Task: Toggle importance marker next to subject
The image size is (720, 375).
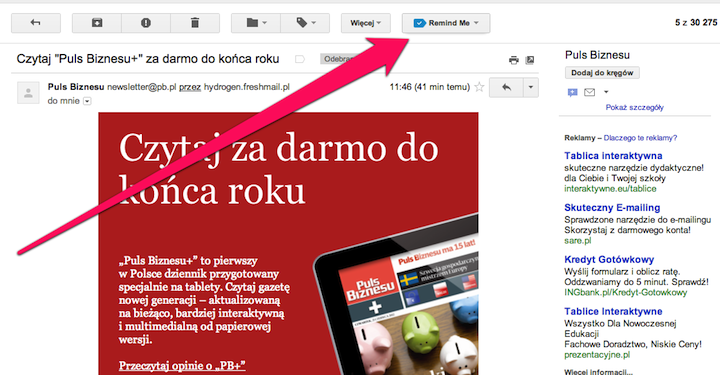Action: [300, 59]
